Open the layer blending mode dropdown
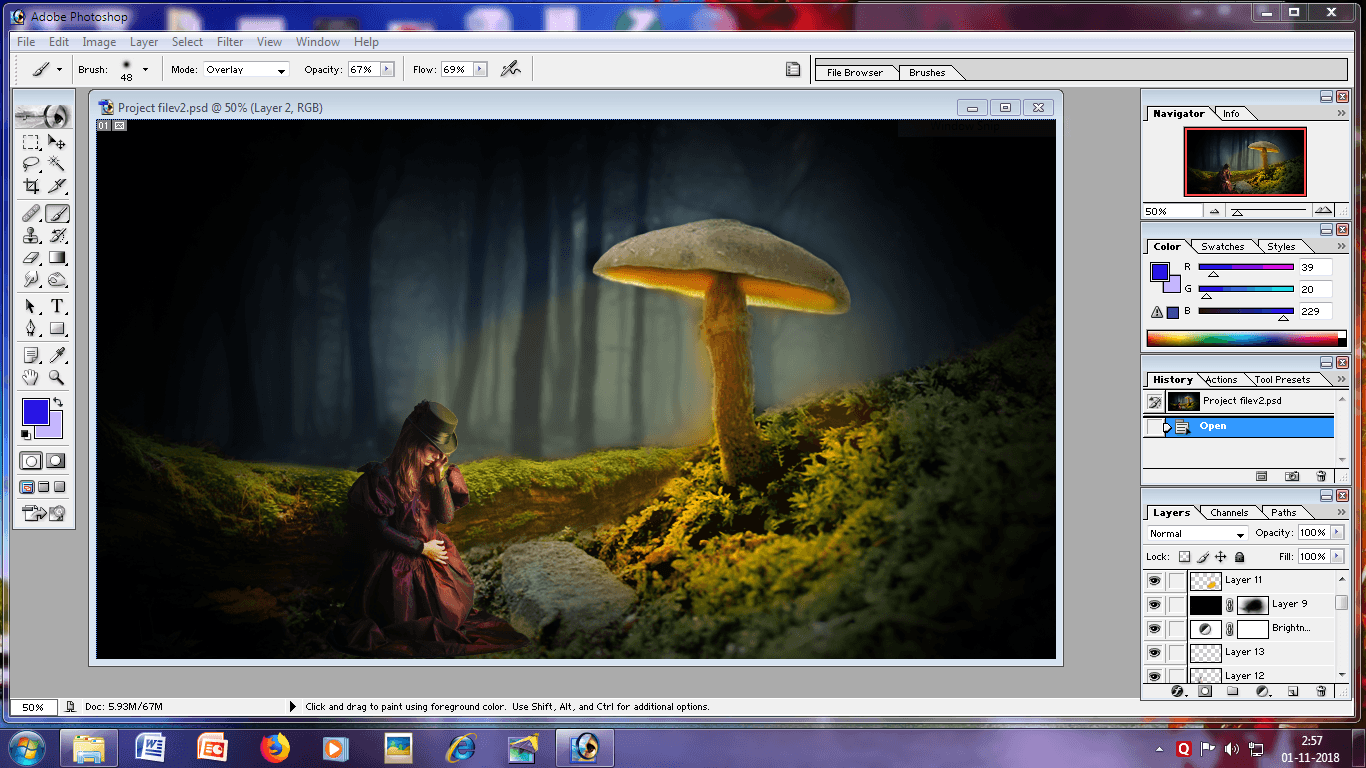 point(1195,533)
